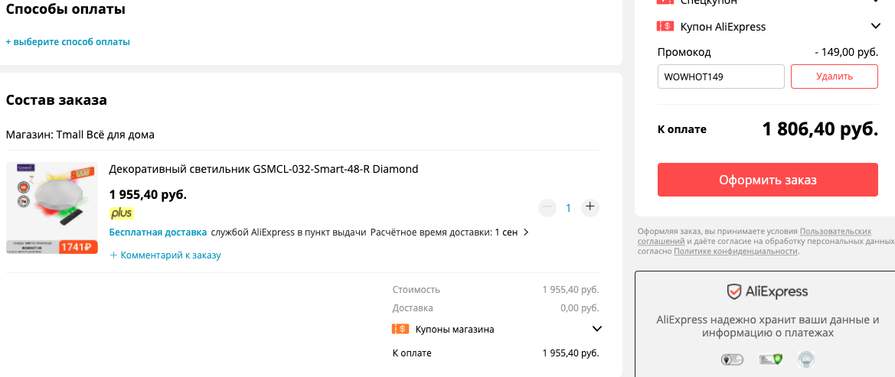The width and height of the screenshot is (895, 377).
Task: Click Оформить заказ button
Action: [768, 180]
